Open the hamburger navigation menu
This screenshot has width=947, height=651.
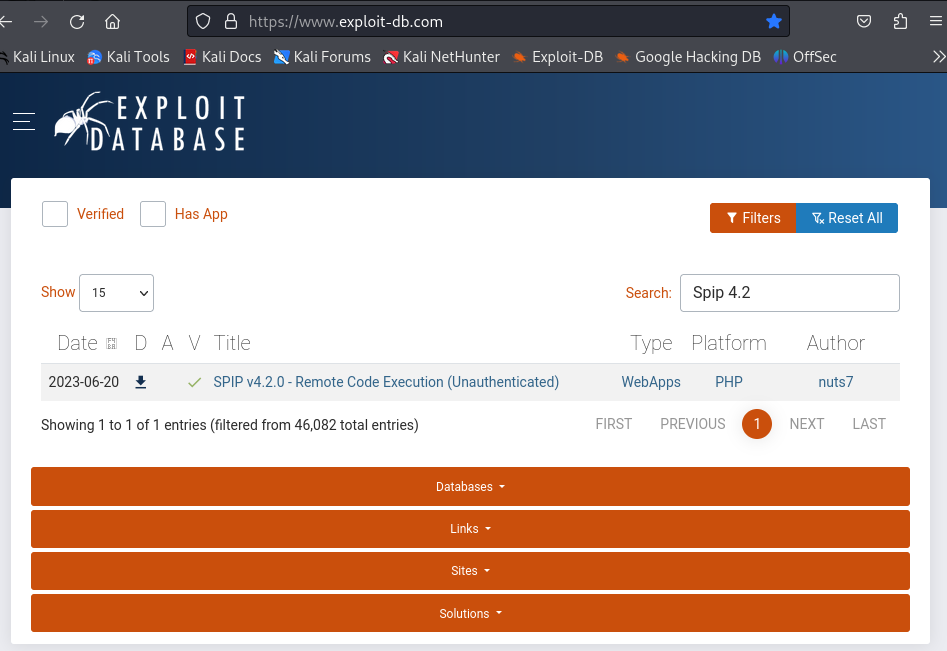coord(24,121)
